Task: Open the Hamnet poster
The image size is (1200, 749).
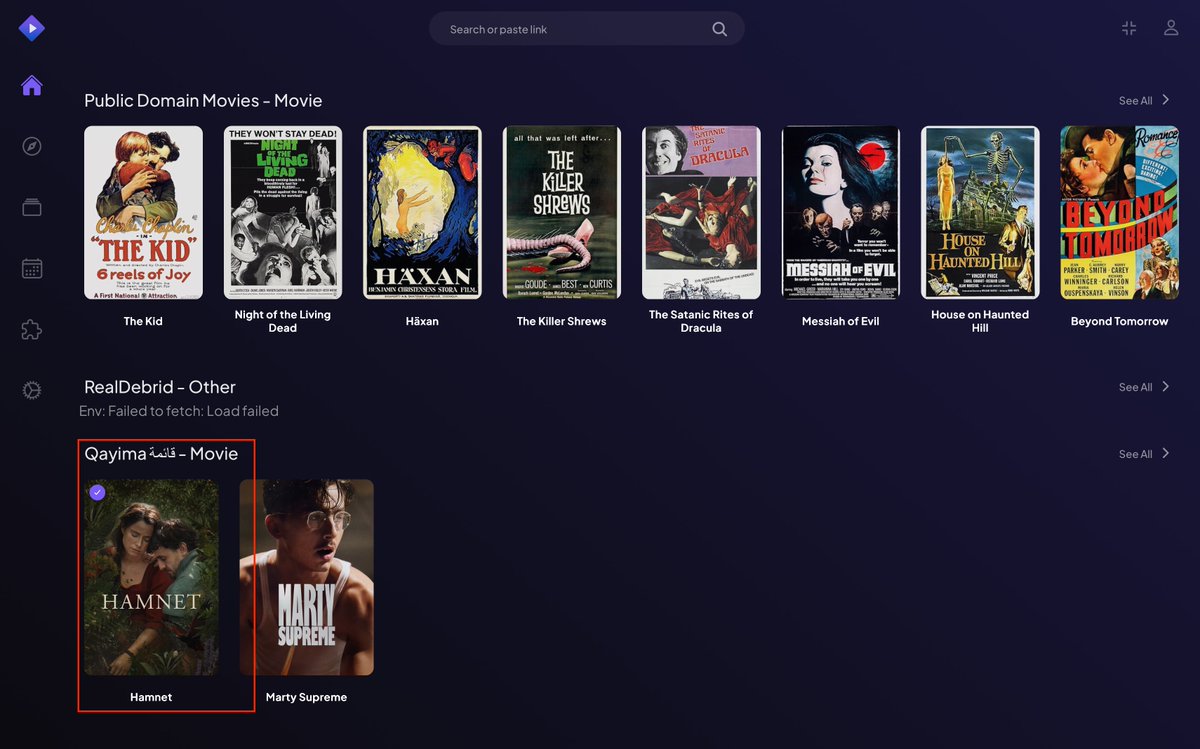Action: point(151,577)
